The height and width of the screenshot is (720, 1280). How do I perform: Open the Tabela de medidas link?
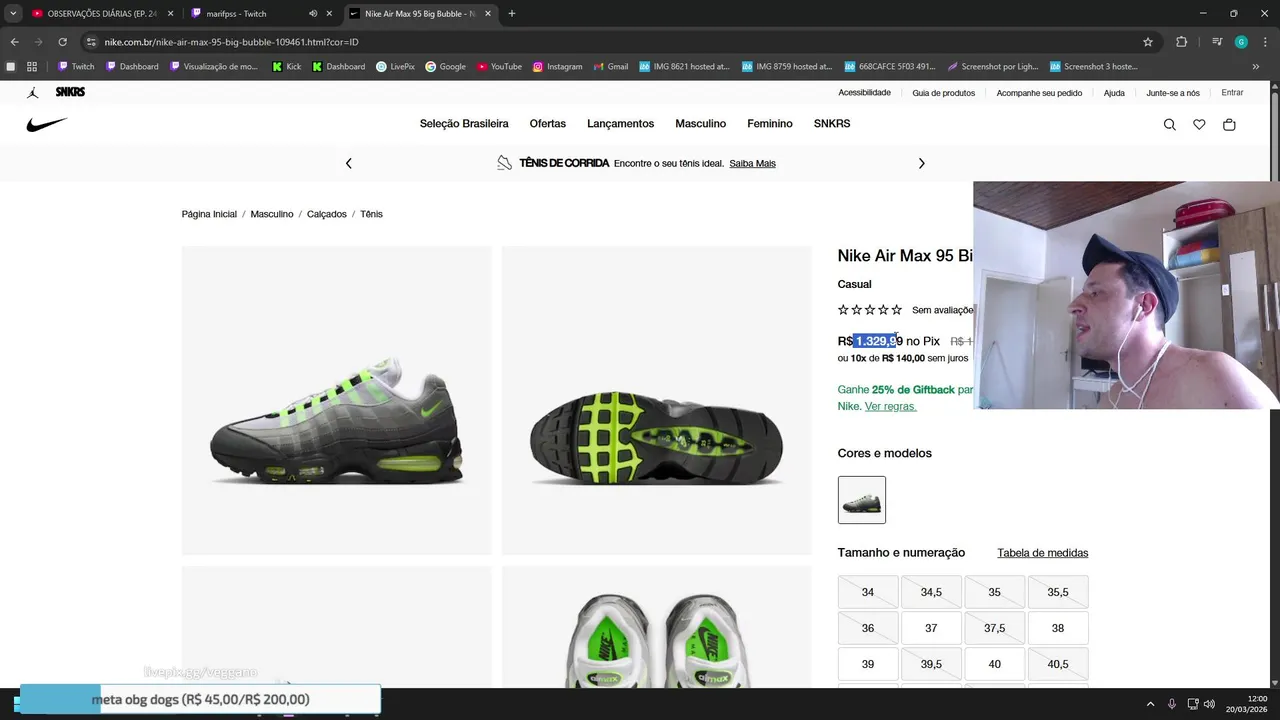tap(1042, 553)
